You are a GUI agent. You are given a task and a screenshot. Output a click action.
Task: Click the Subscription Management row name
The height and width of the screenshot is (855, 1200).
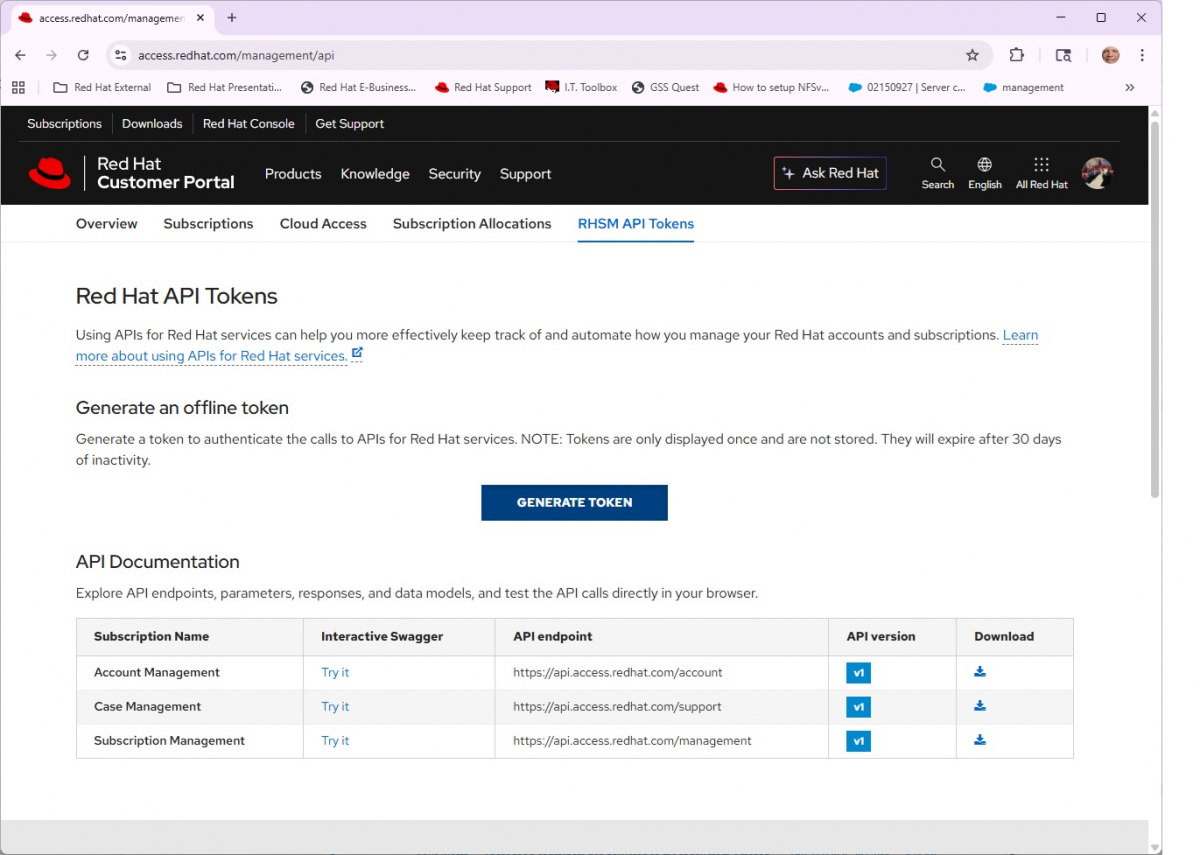coord(169,740)
